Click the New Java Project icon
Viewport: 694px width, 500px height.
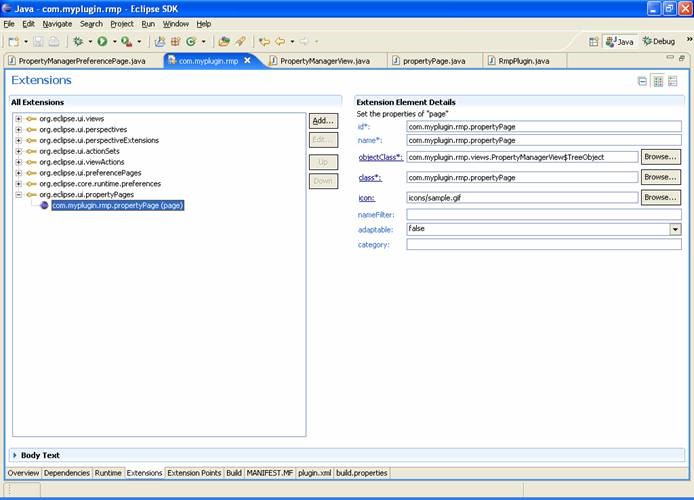(x=160, y=42)
